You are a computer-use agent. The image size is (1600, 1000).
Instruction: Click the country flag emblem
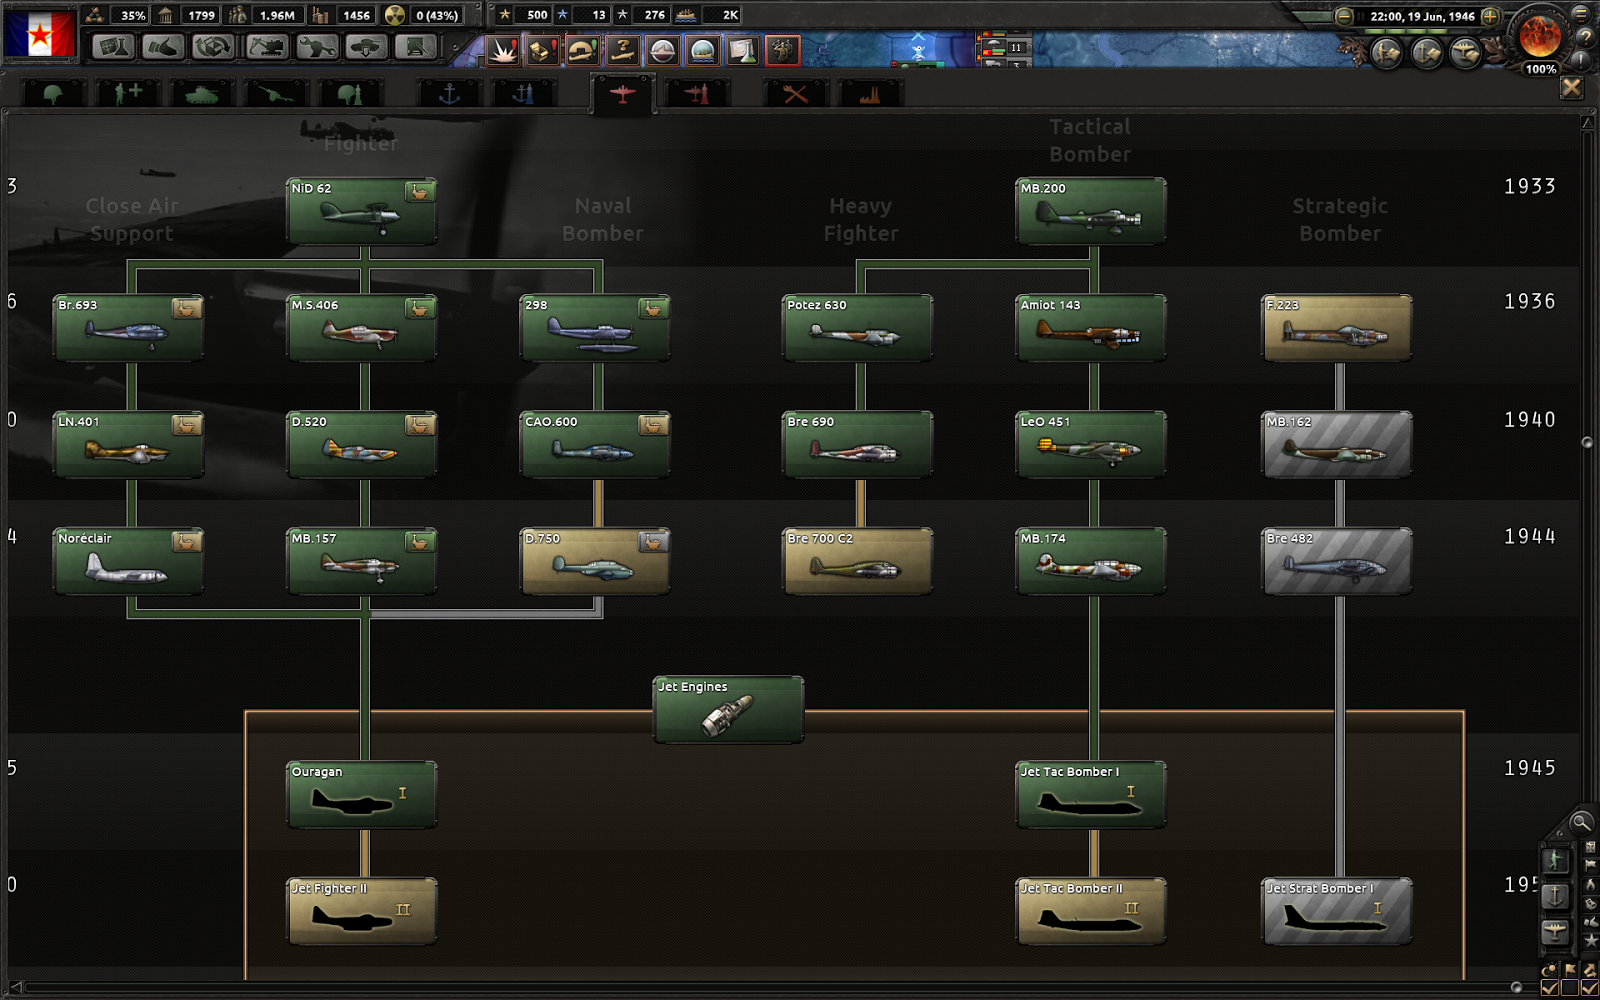(39, 33)
